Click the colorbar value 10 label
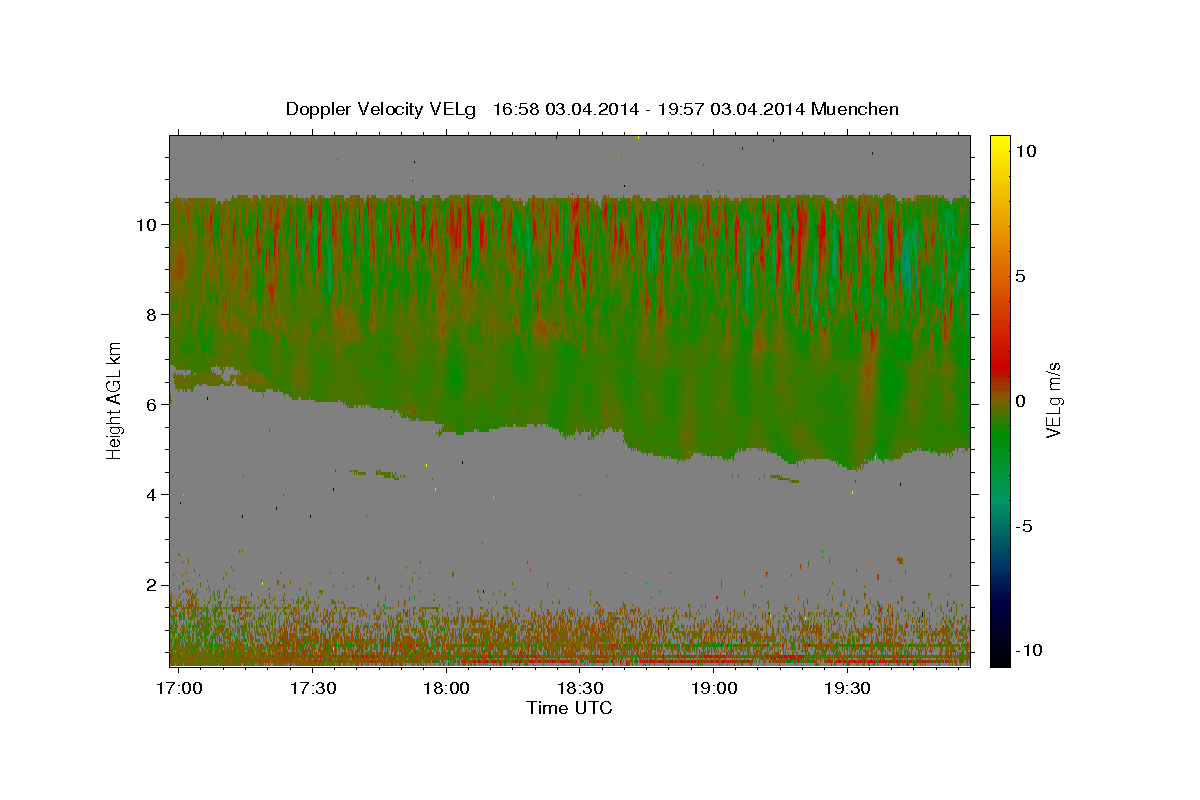 tap(1026, 151)
